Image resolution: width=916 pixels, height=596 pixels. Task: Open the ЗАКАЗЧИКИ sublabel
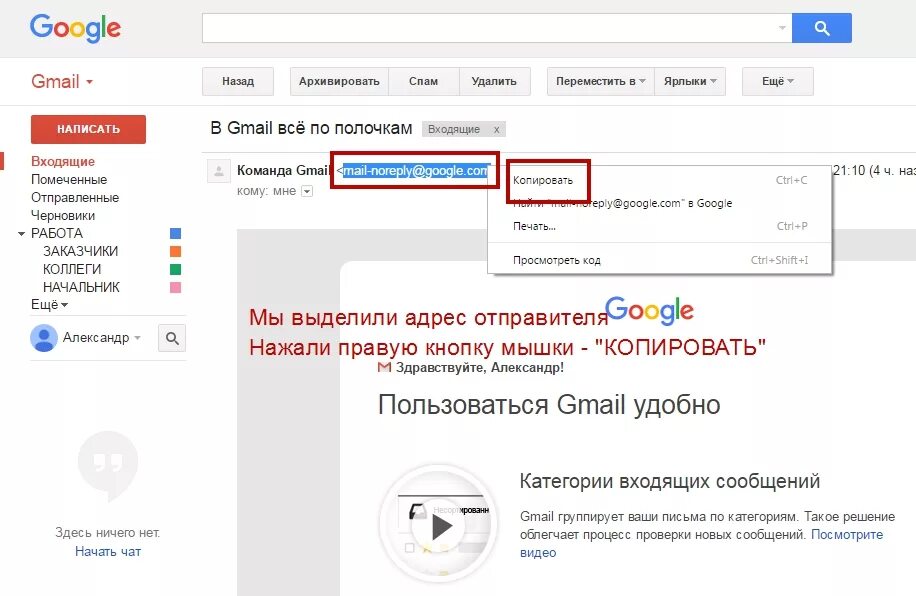pyautogui.click(x=81, y=251)
